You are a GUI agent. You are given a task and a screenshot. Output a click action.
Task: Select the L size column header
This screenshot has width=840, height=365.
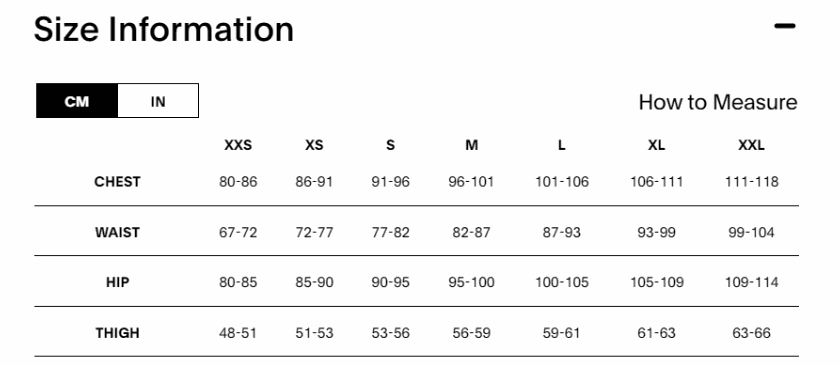click(561, 145)
